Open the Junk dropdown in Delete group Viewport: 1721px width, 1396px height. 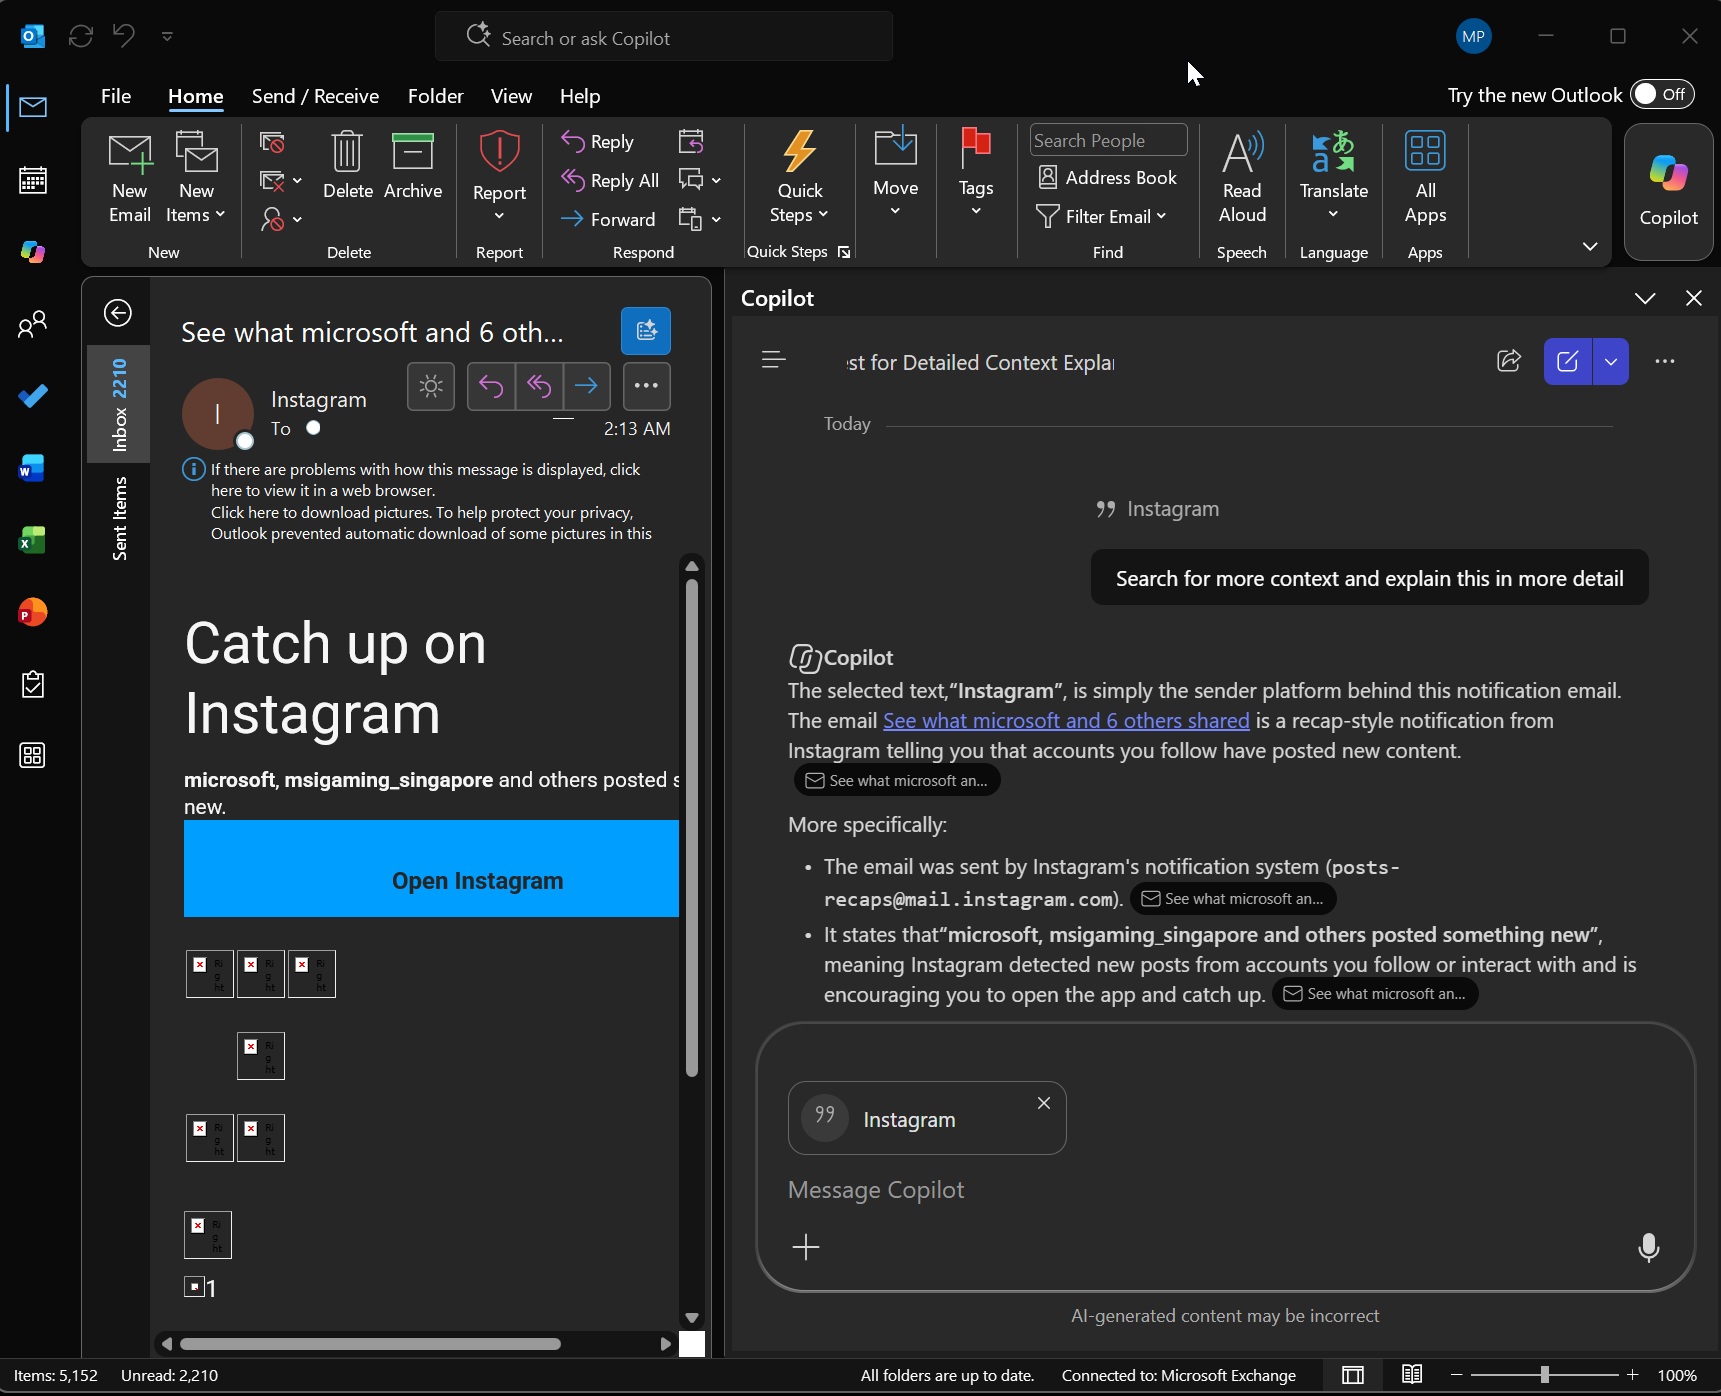[297, 219]
